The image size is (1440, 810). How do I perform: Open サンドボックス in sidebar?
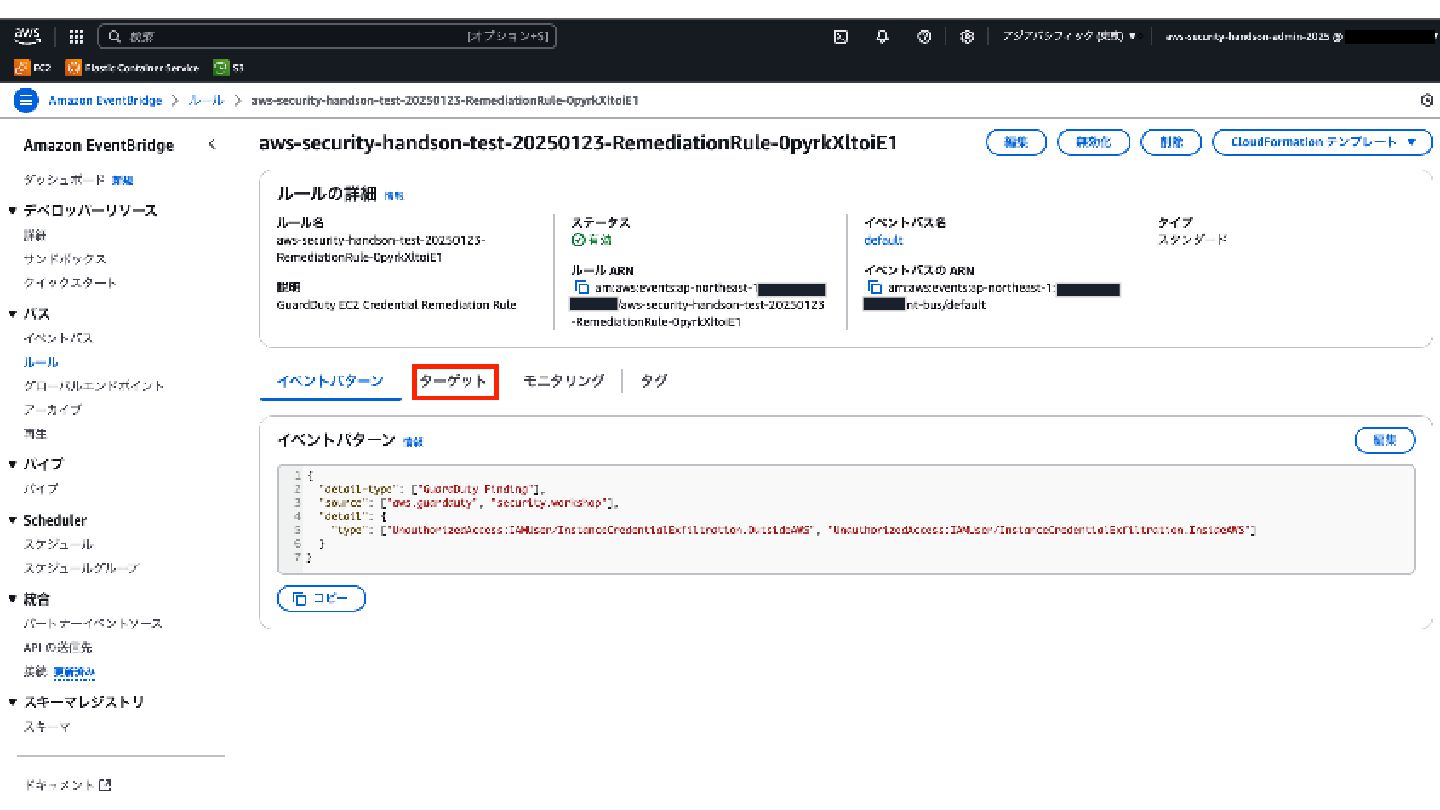point(65,259)
